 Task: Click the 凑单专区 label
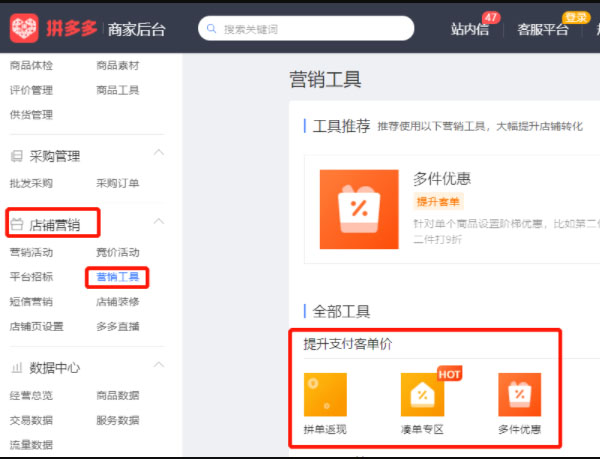[422, 430]
